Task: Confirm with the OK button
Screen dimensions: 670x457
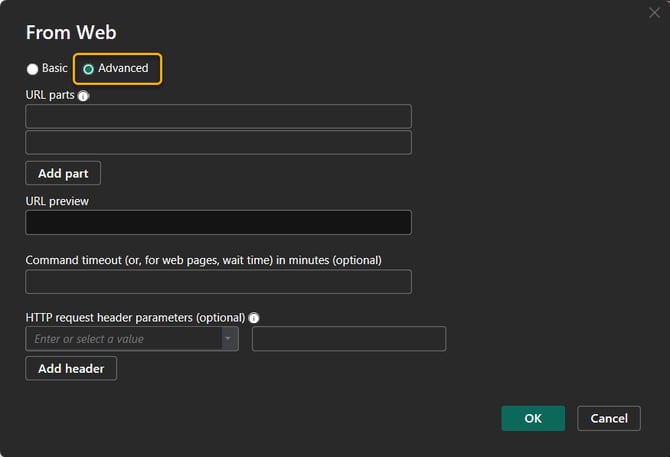Action: [x=533, y=418]
